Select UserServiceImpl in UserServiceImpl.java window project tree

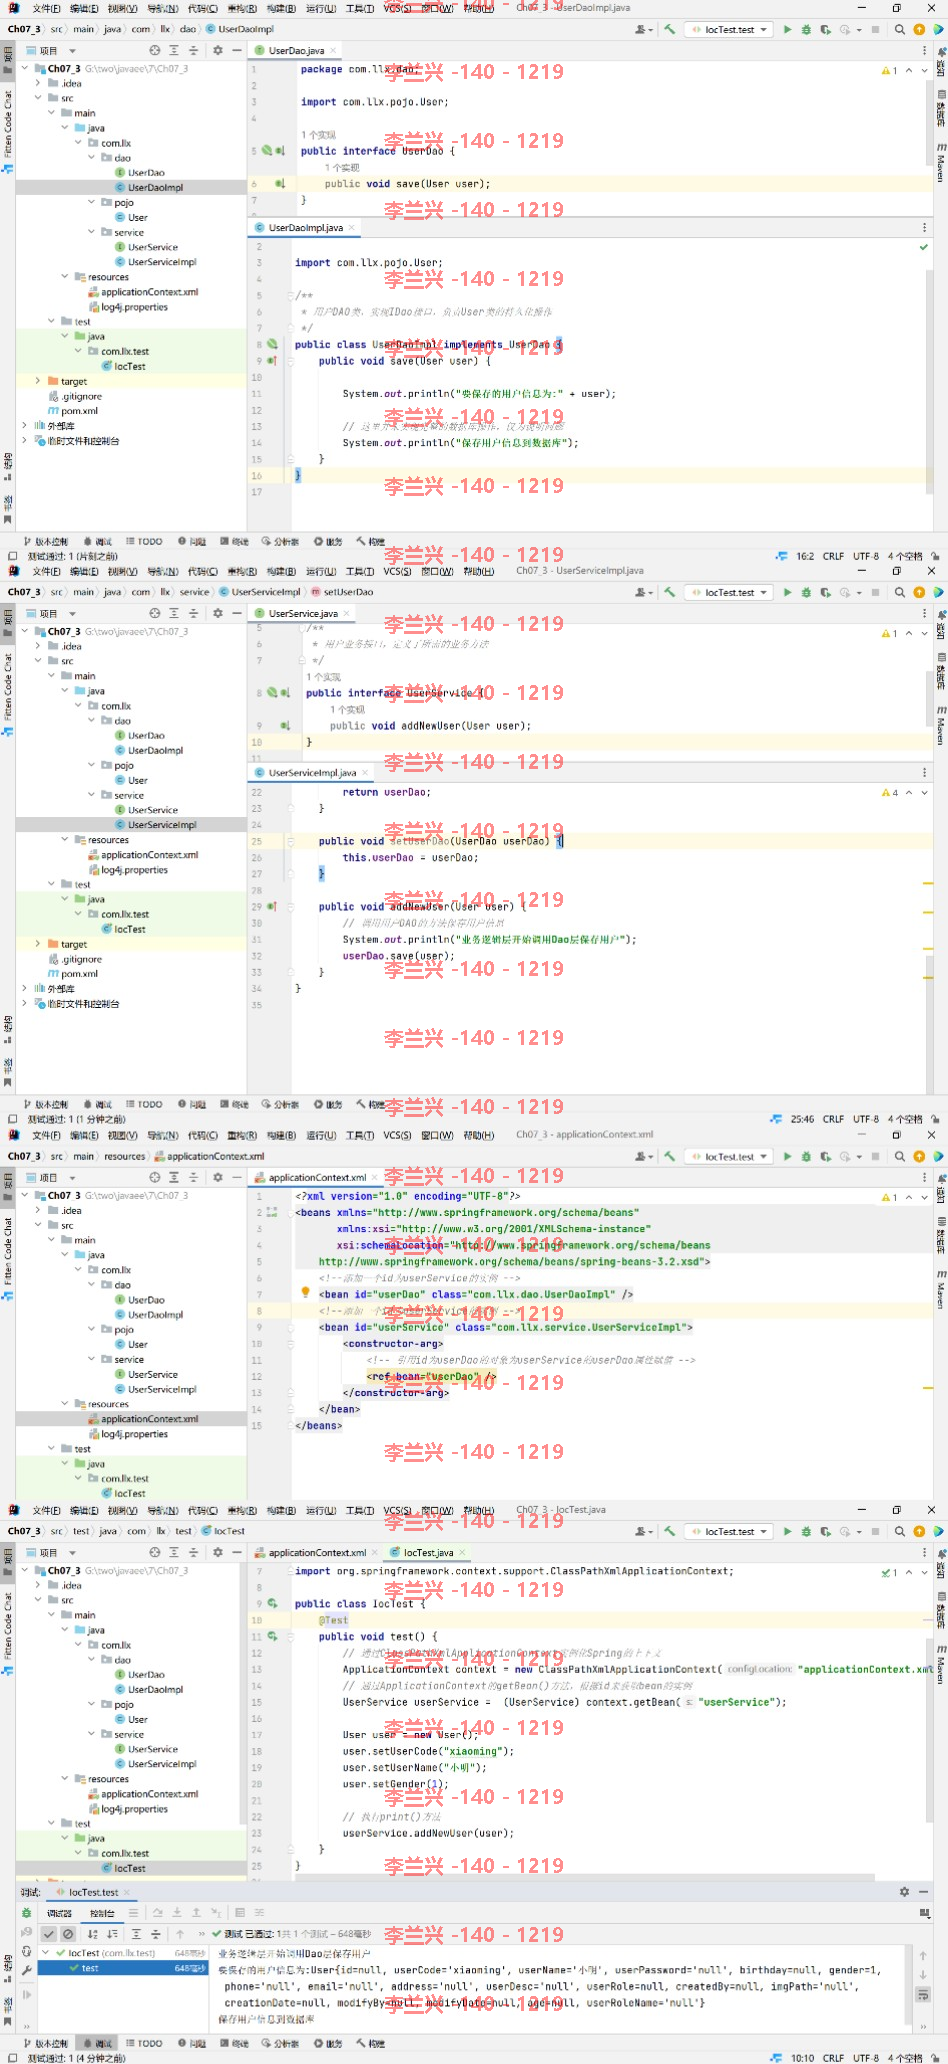155,825
